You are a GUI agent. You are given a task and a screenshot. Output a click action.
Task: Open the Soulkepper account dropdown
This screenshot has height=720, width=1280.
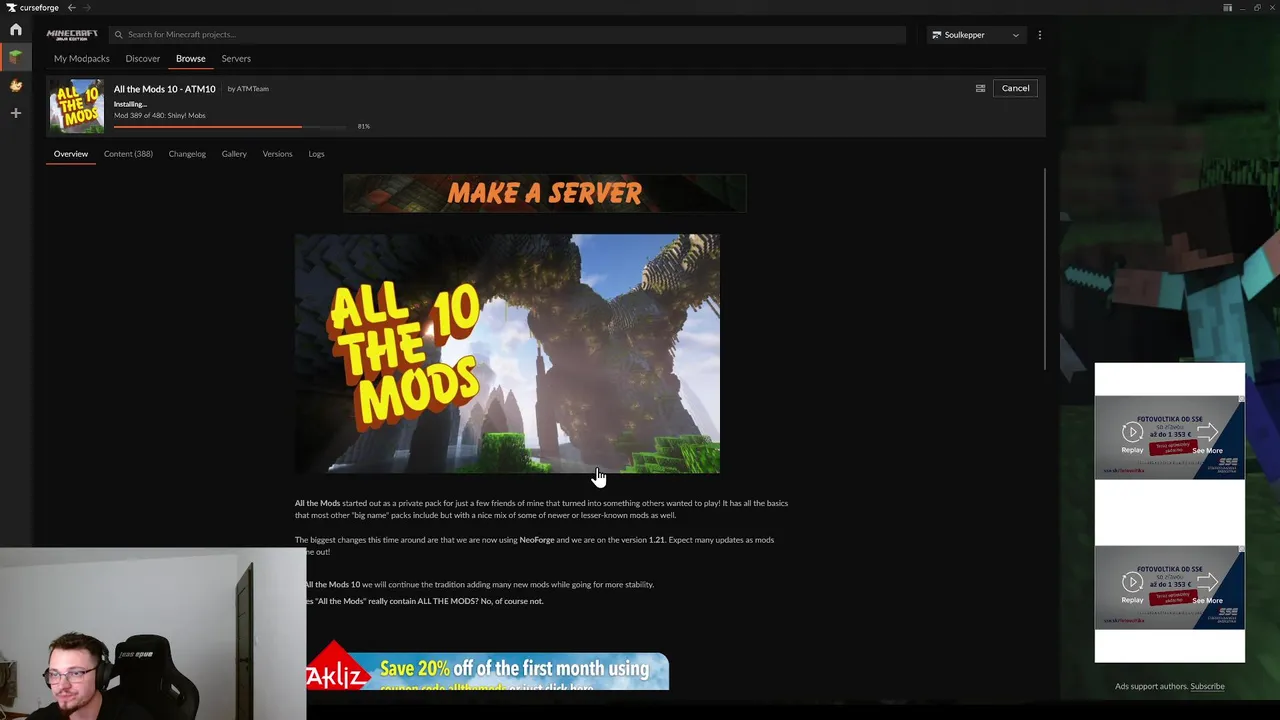point(976,35)
